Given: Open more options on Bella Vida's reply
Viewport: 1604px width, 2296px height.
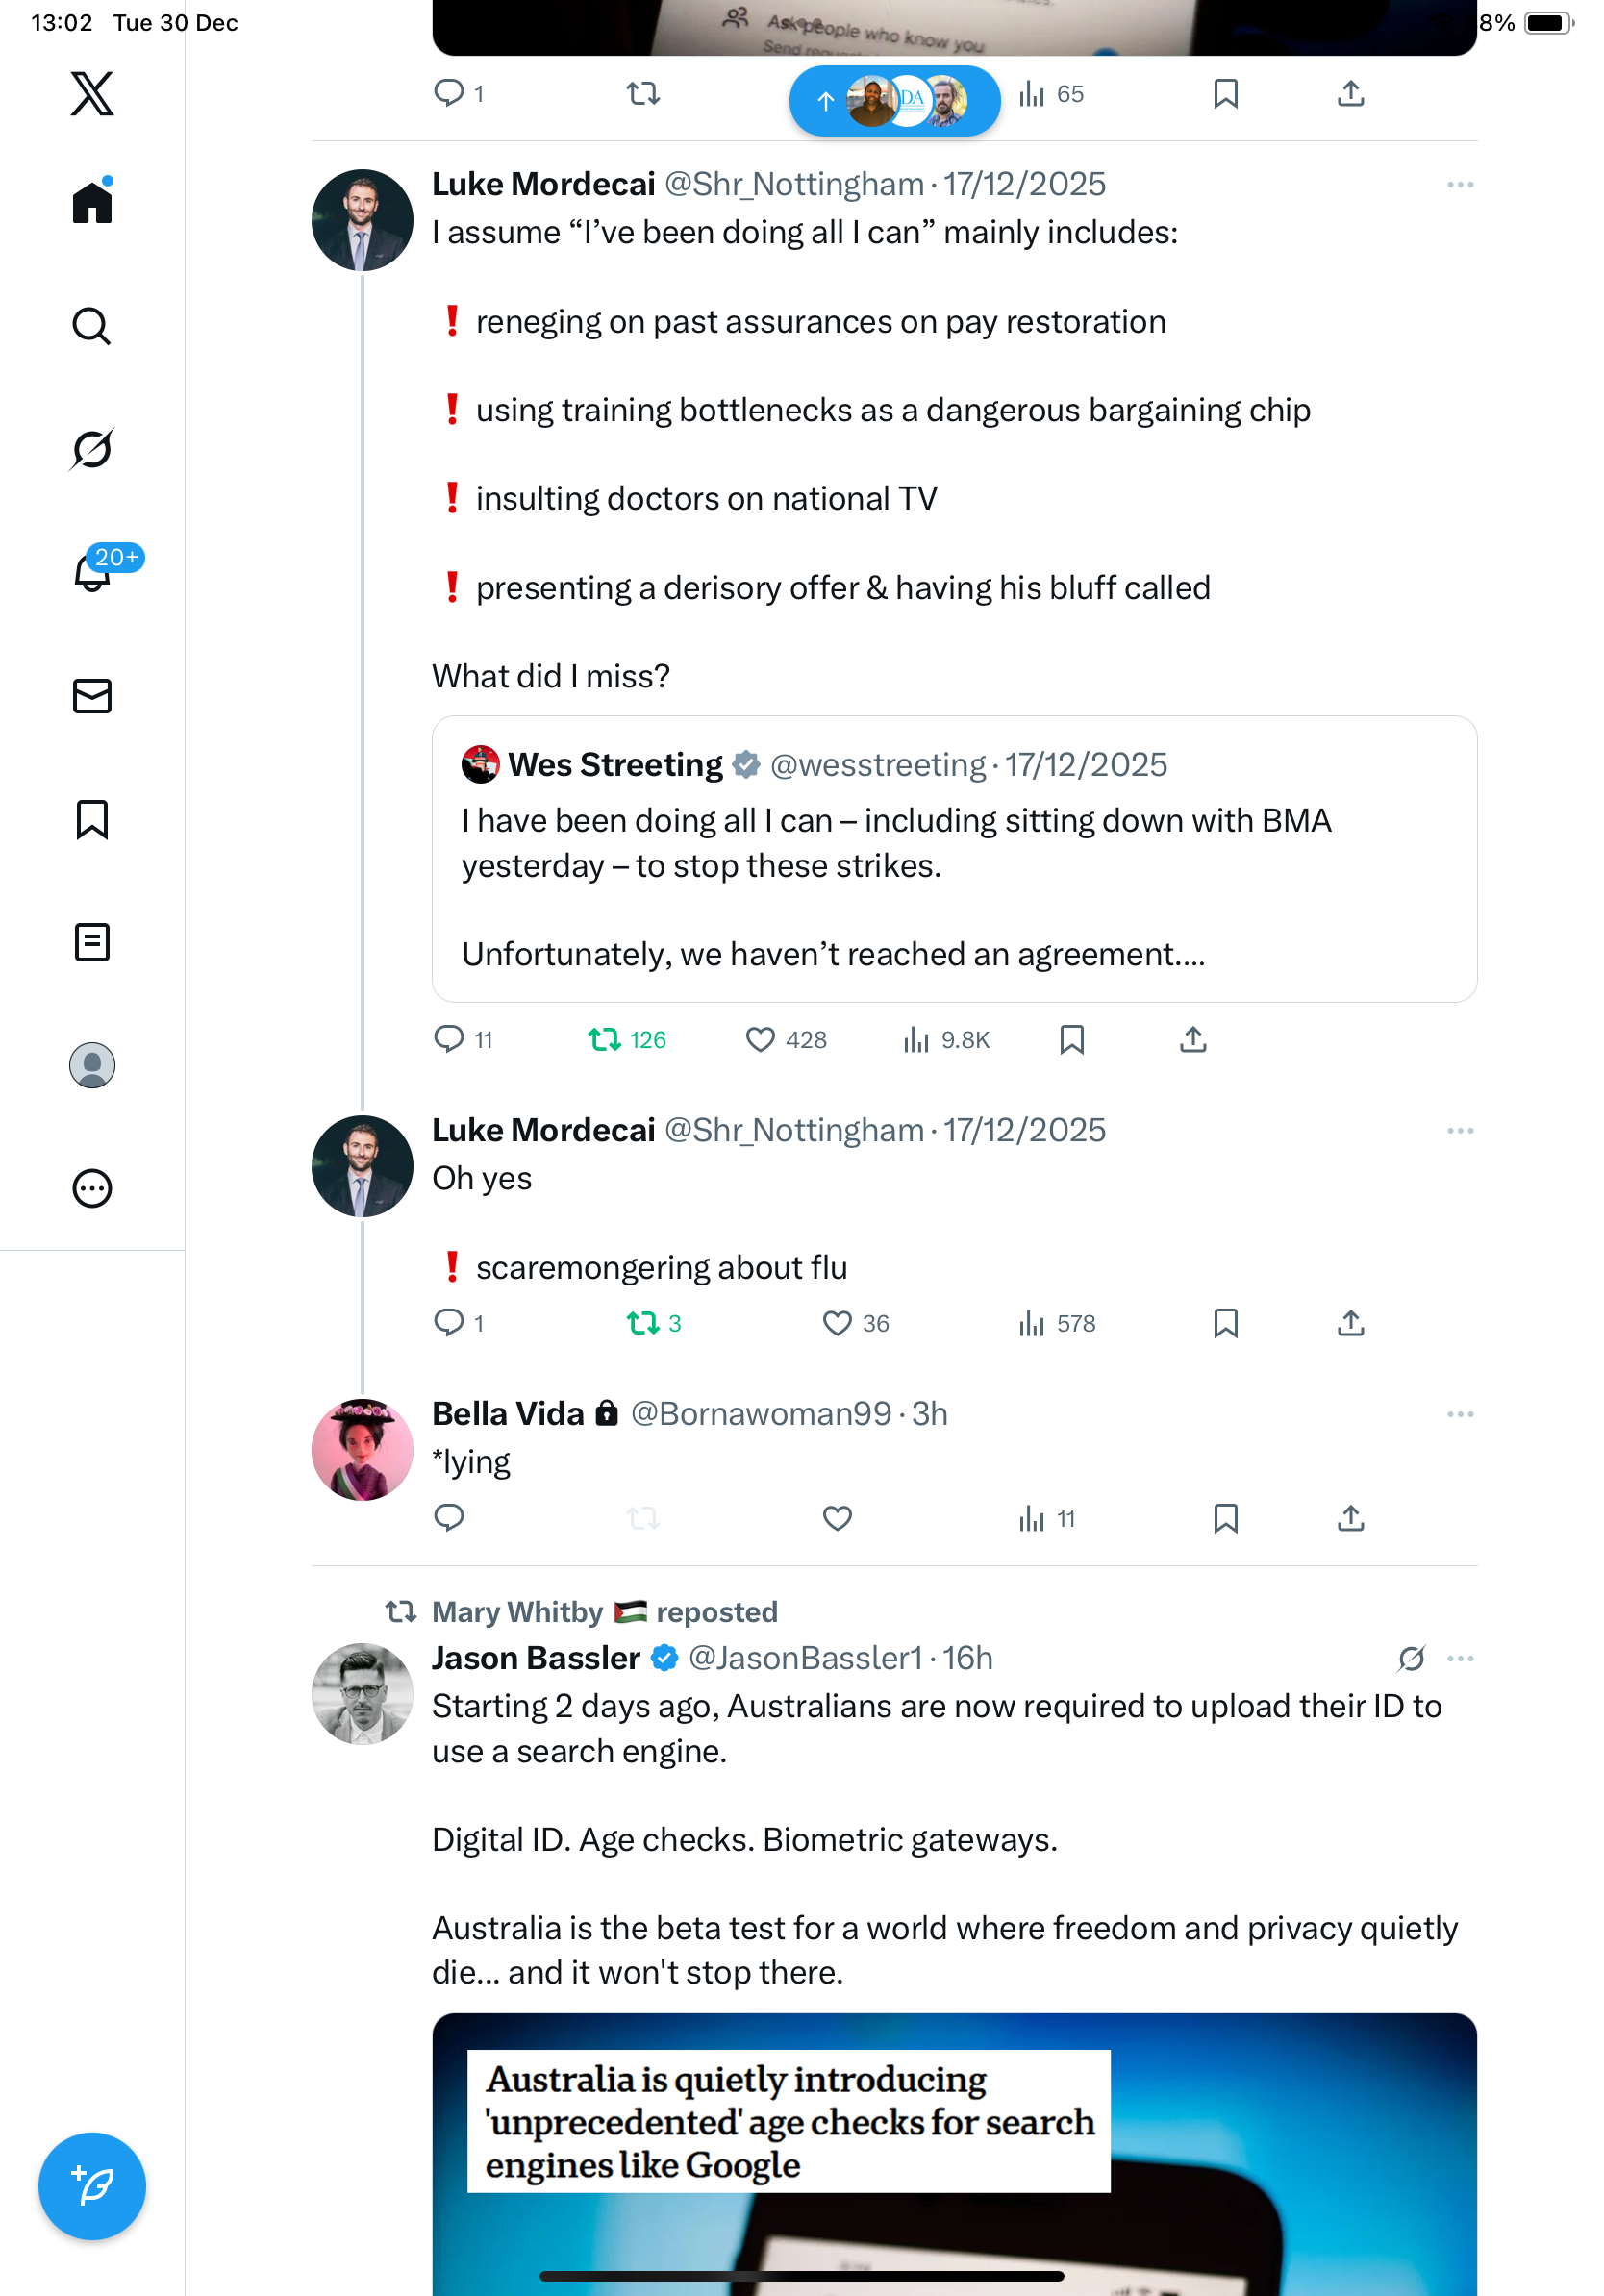Looking at the screenshot, I should click(x=1460, y=1414).
